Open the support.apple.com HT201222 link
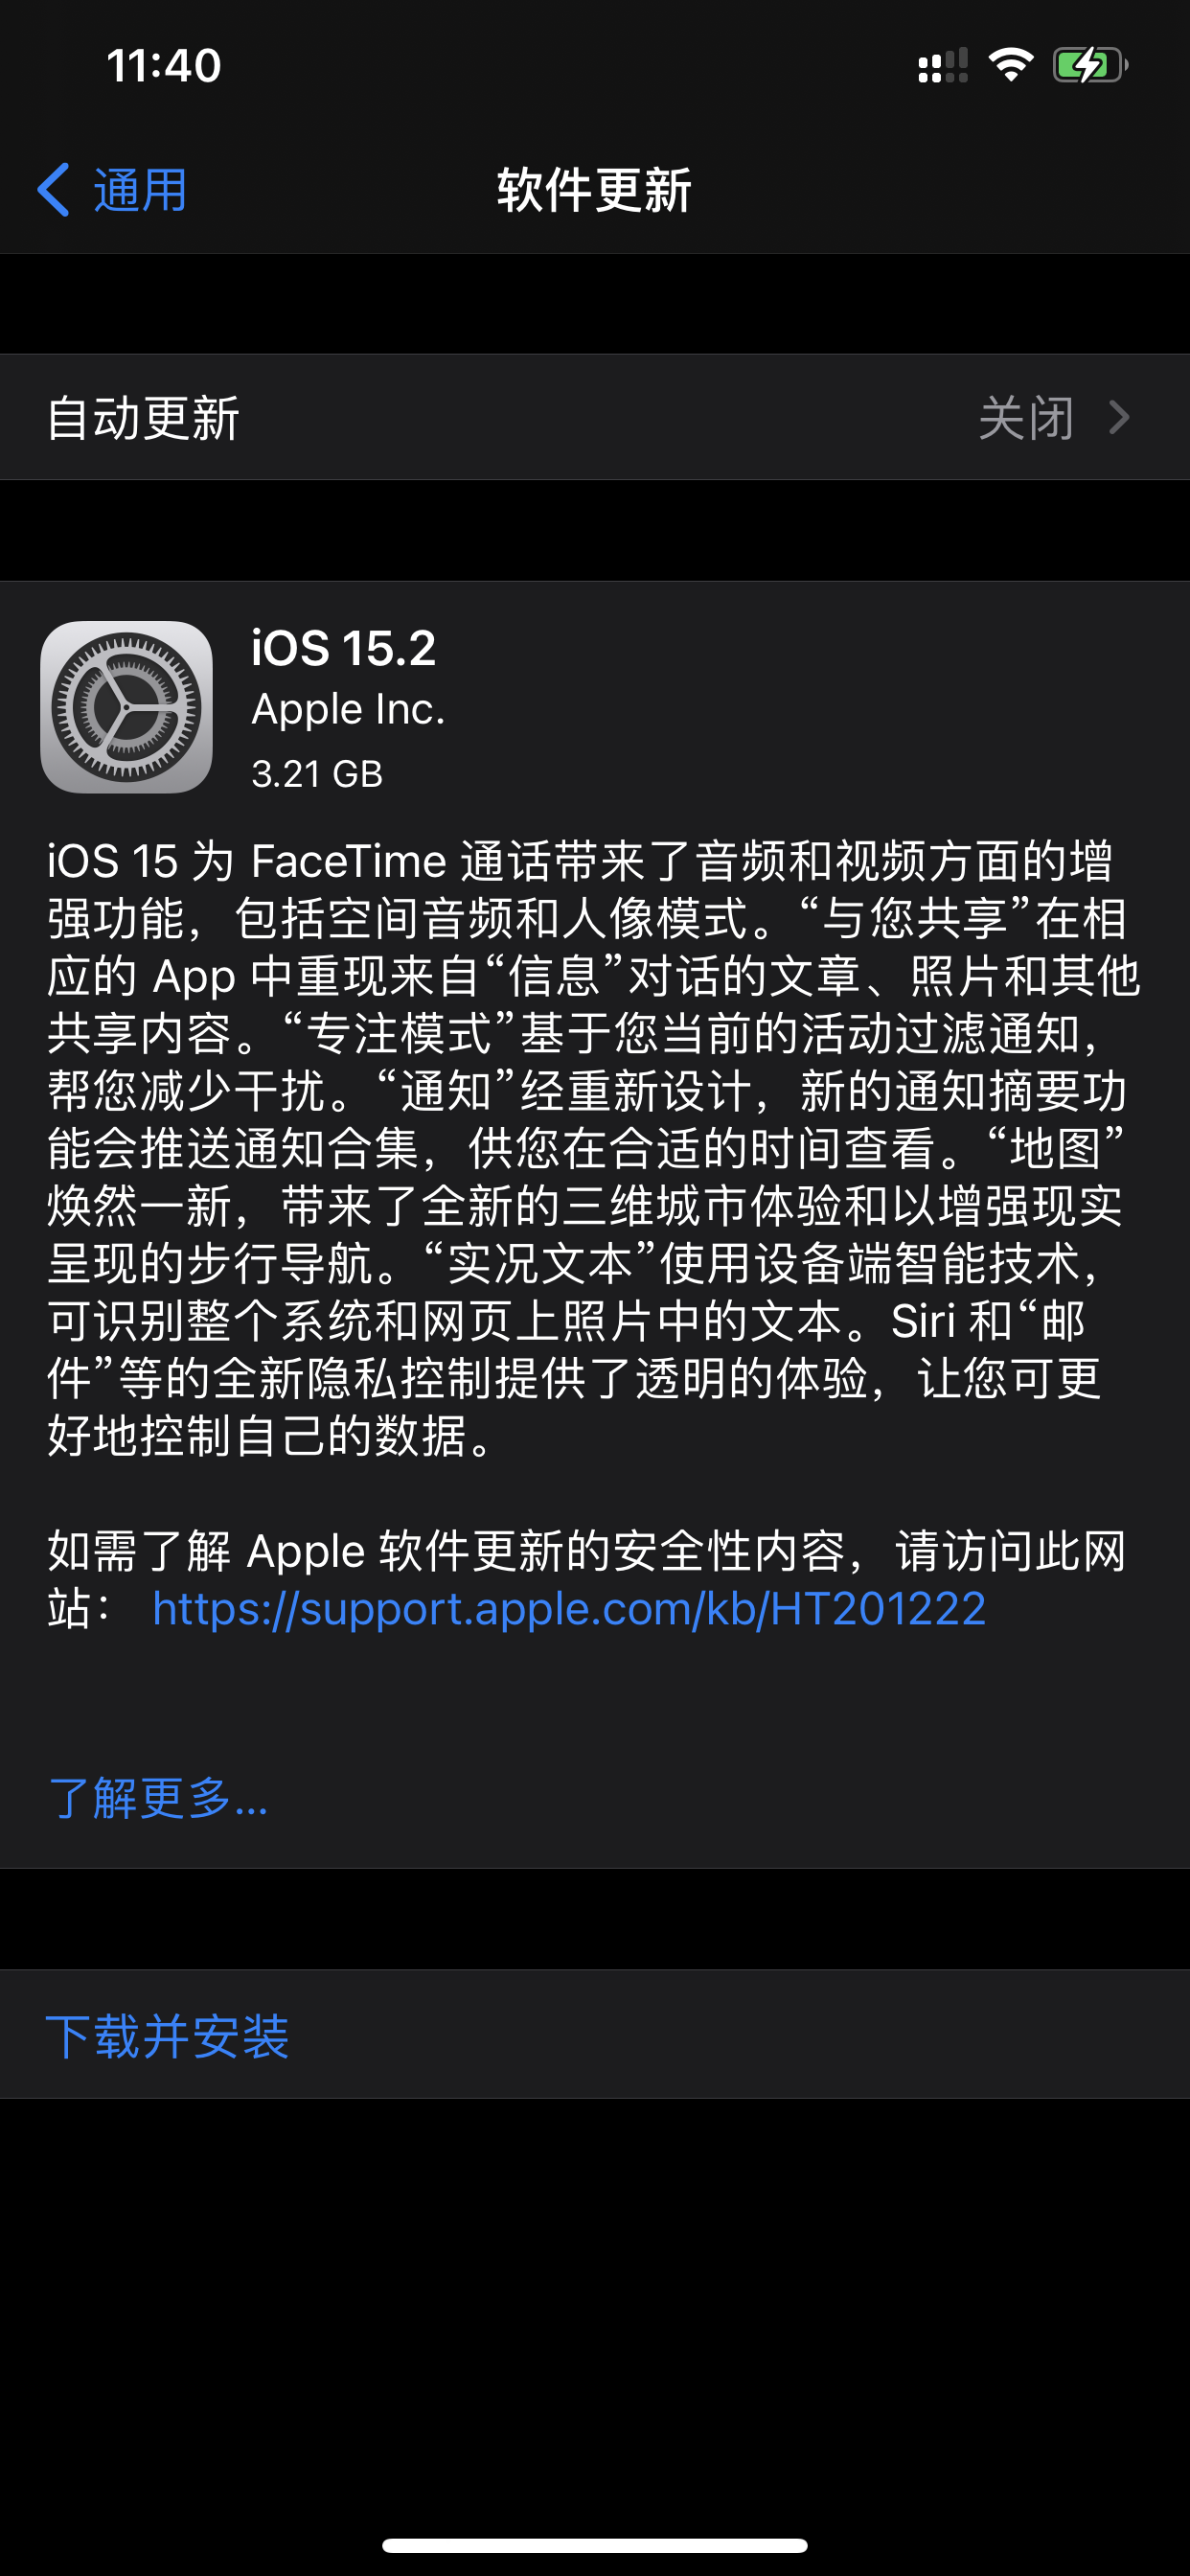The height and width of the screenshot is (2576, 1190). point(569,1608)
